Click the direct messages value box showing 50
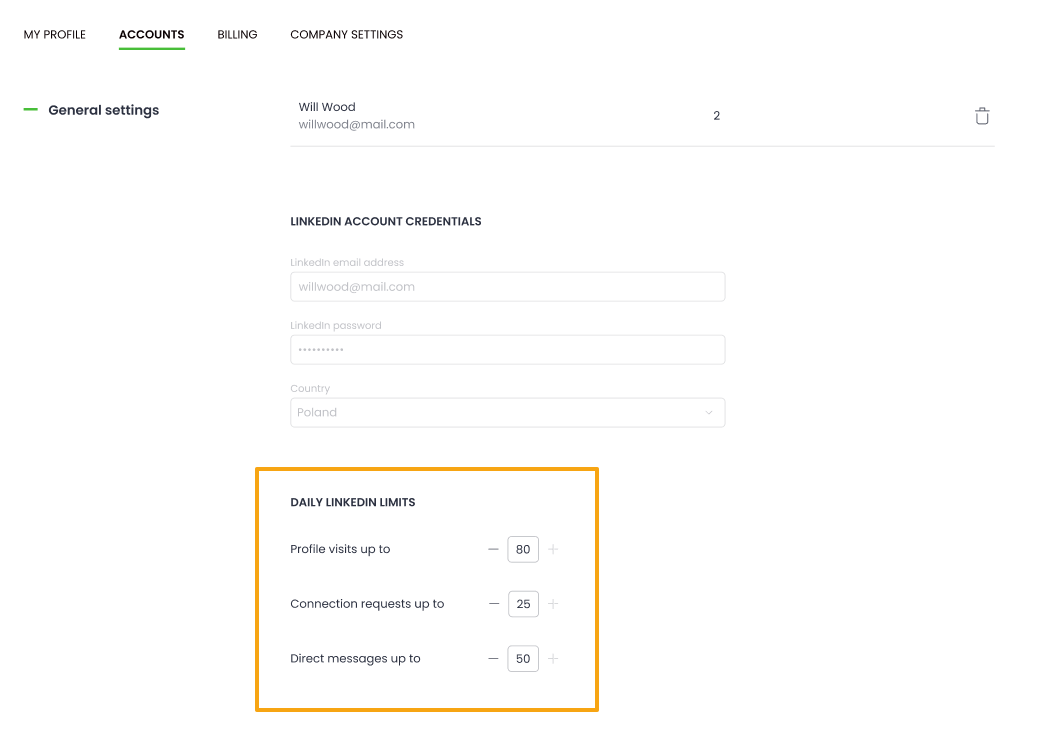Screen dimensions: 1052x750 tap(523, 659)
